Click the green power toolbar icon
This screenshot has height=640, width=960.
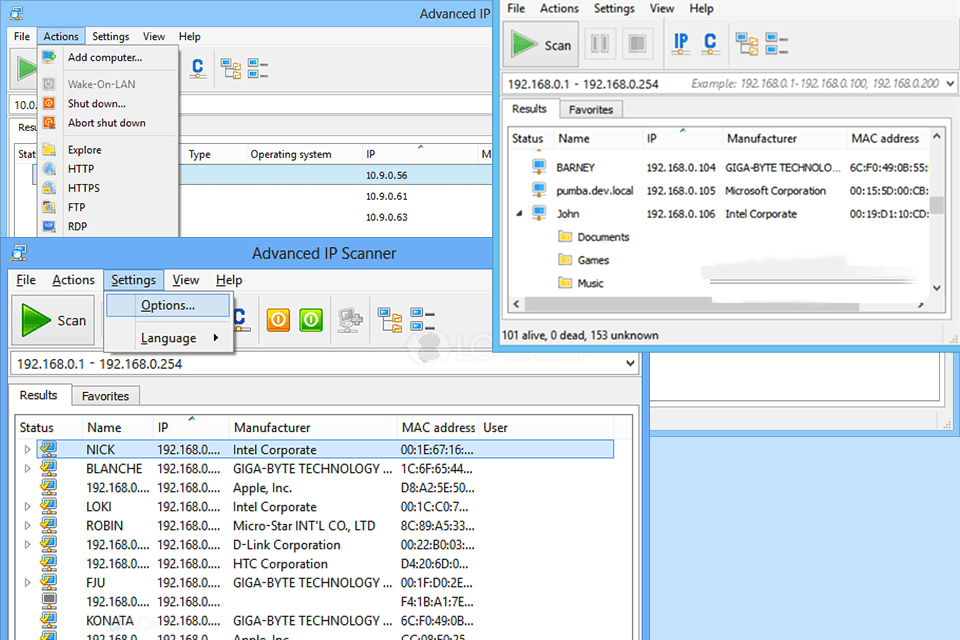tap(309, 319)
